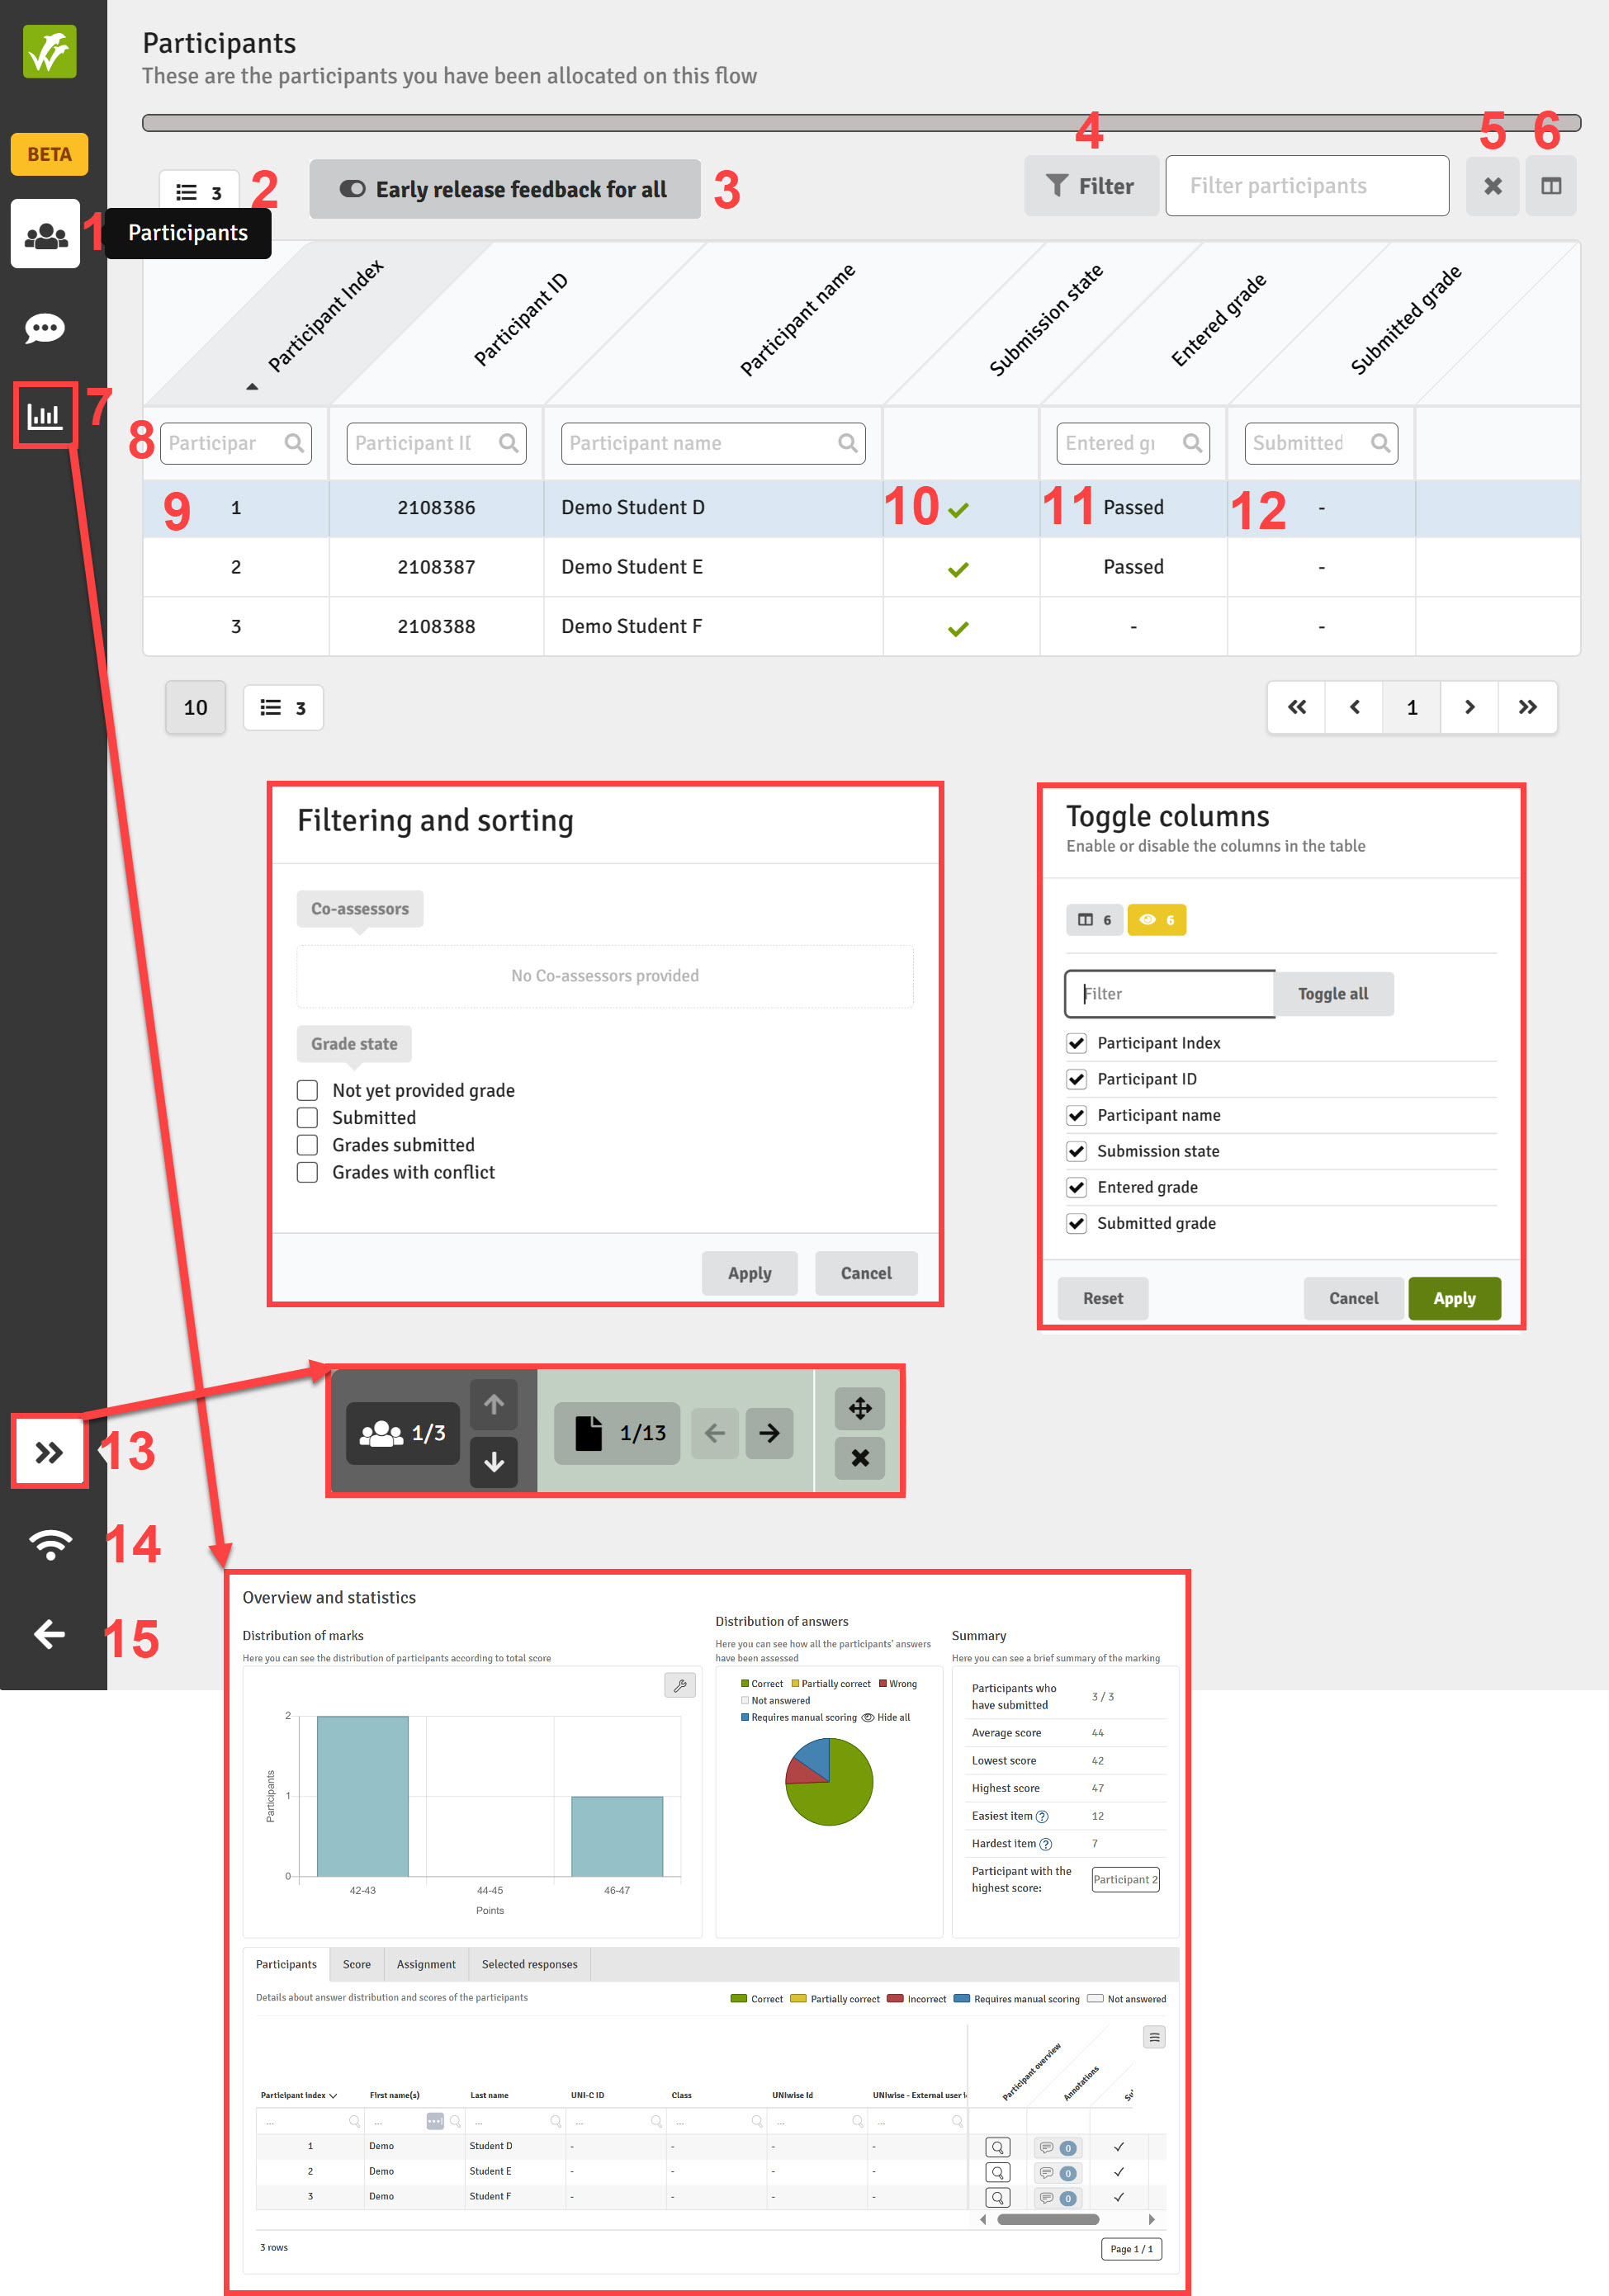Click the WISEflow logo icon

tap(49, 51)
